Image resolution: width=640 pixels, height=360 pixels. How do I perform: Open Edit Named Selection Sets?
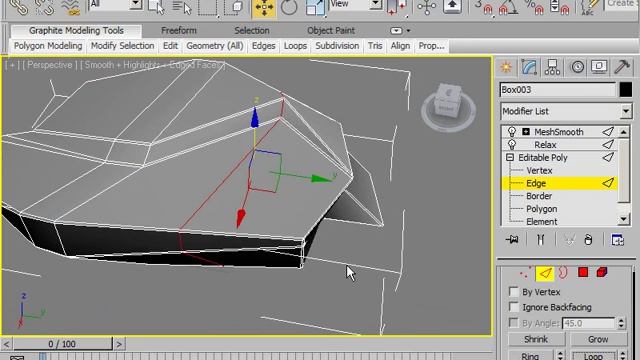(589, 7)
